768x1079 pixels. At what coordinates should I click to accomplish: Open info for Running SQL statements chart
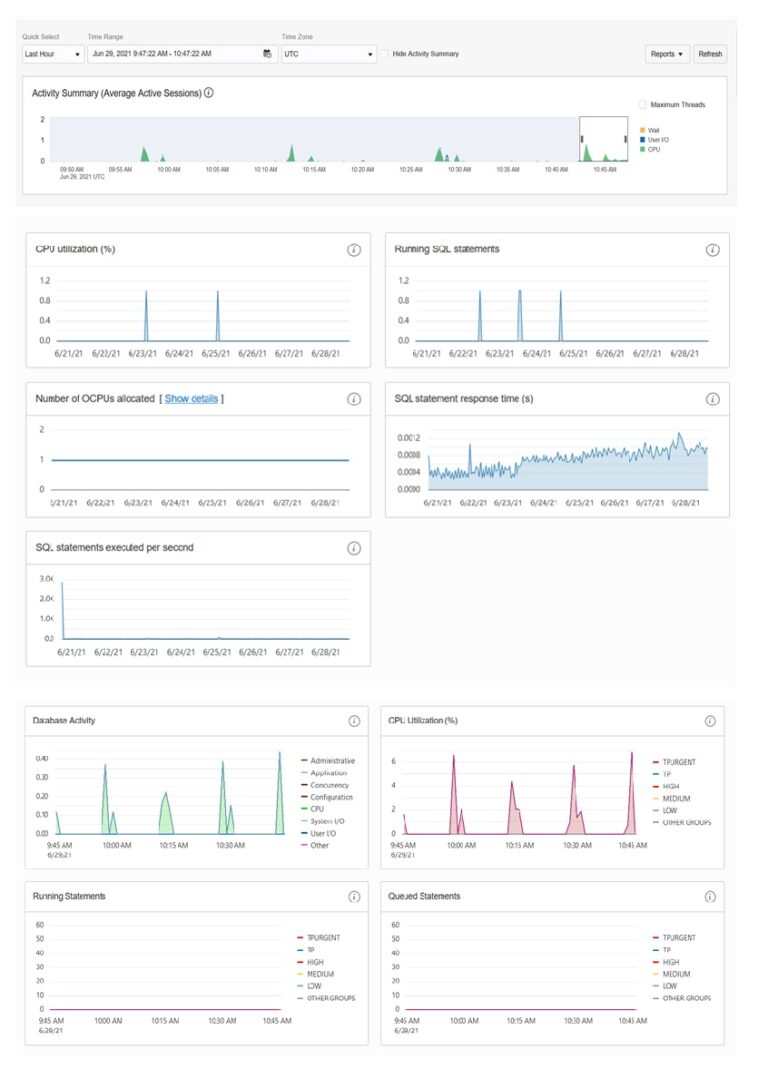pyautogui.click(x=712, y=250)
